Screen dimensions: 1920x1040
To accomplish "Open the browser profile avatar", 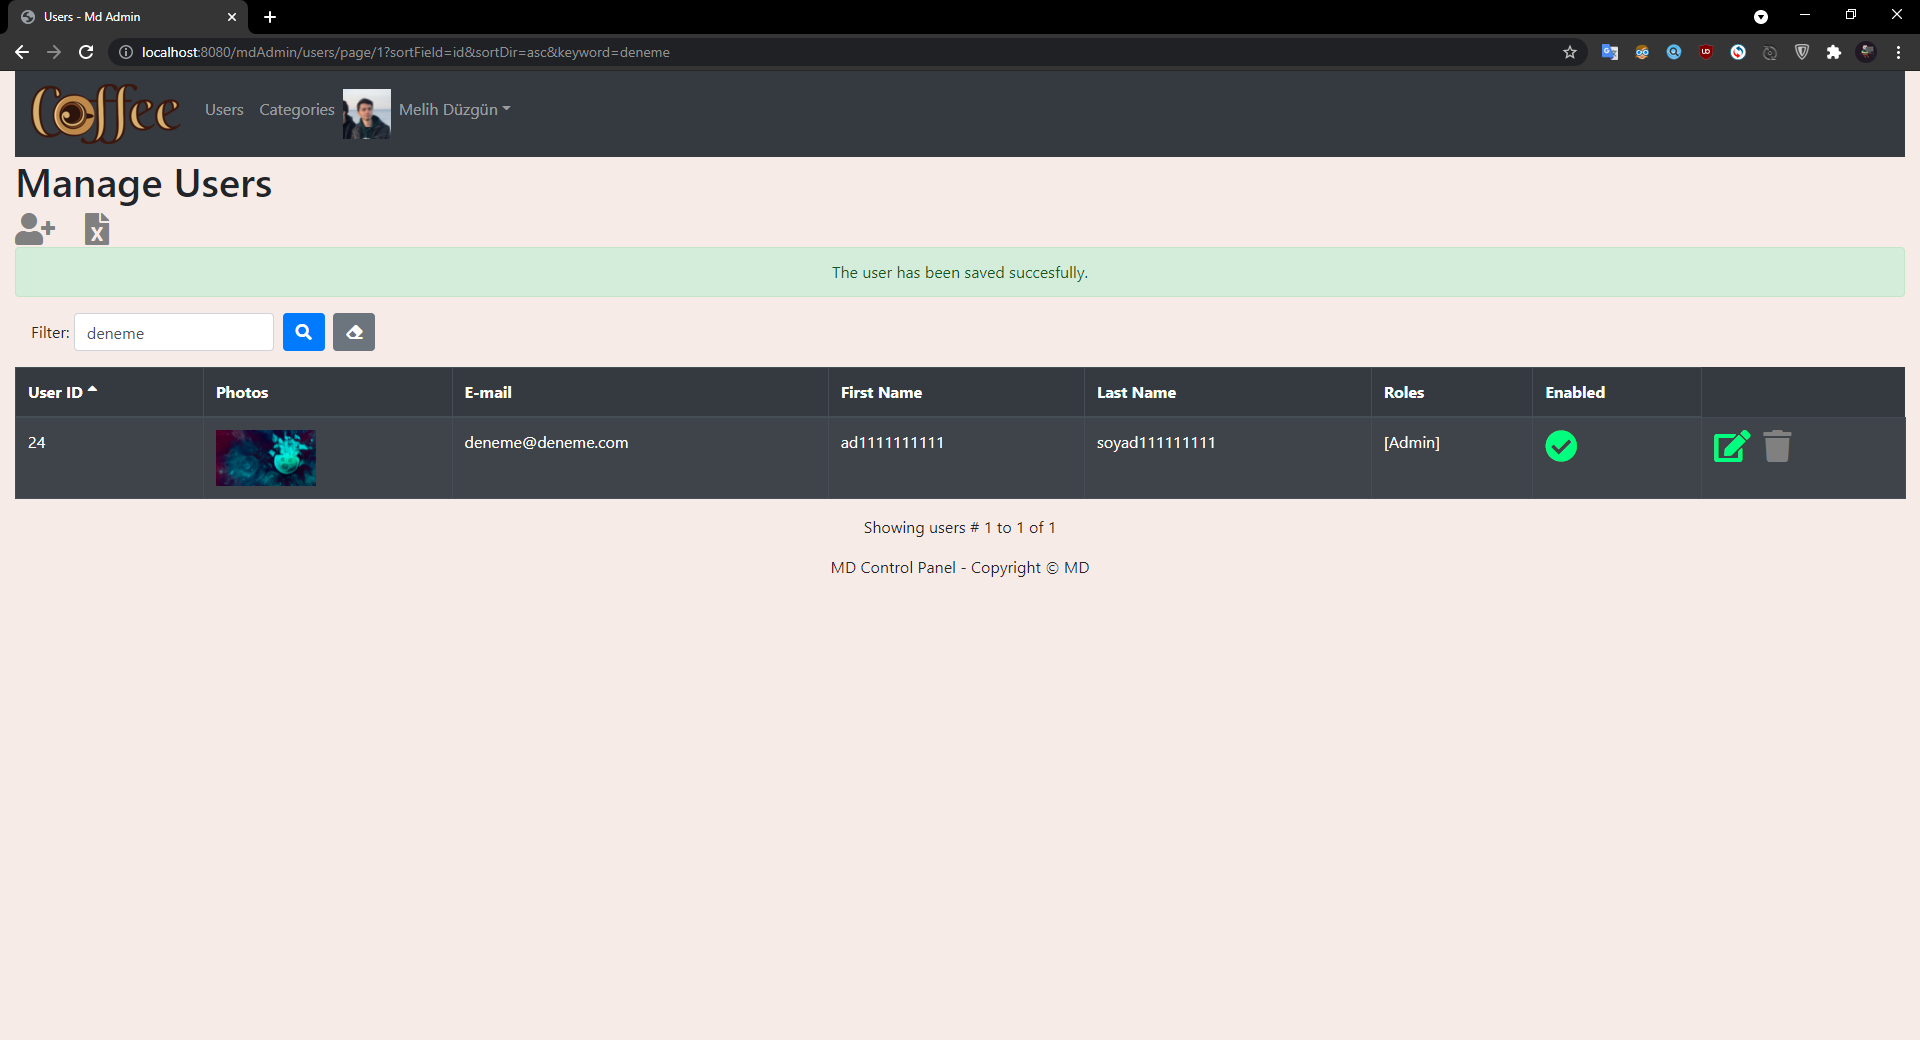I will pyautogui.click(x=1866, y=52).
